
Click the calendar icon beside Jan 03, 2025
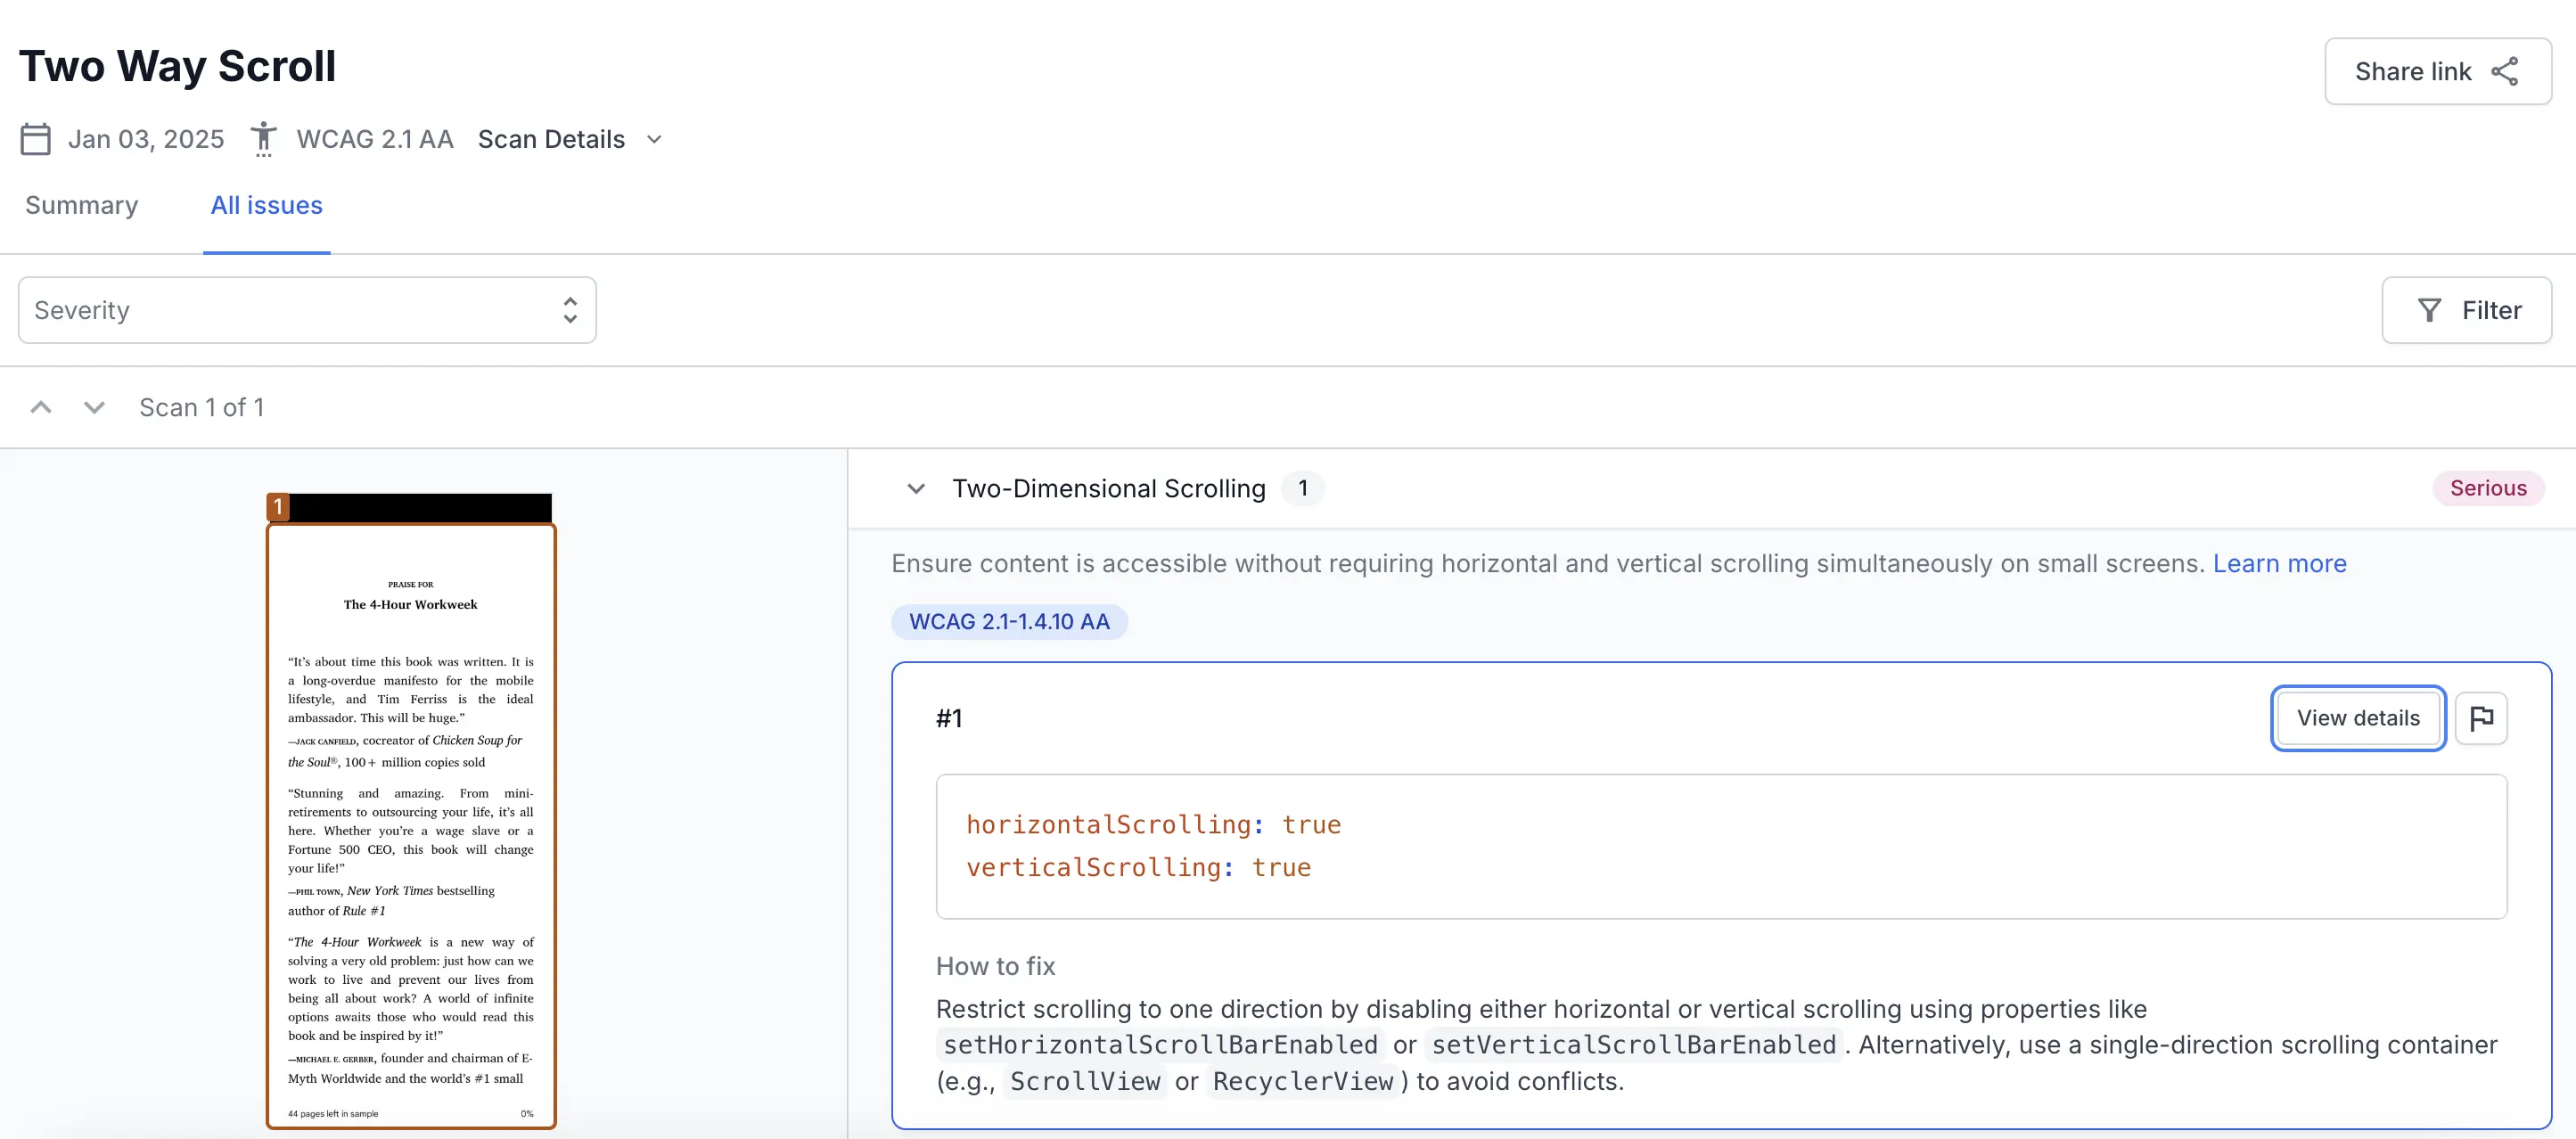coord(36,139)
